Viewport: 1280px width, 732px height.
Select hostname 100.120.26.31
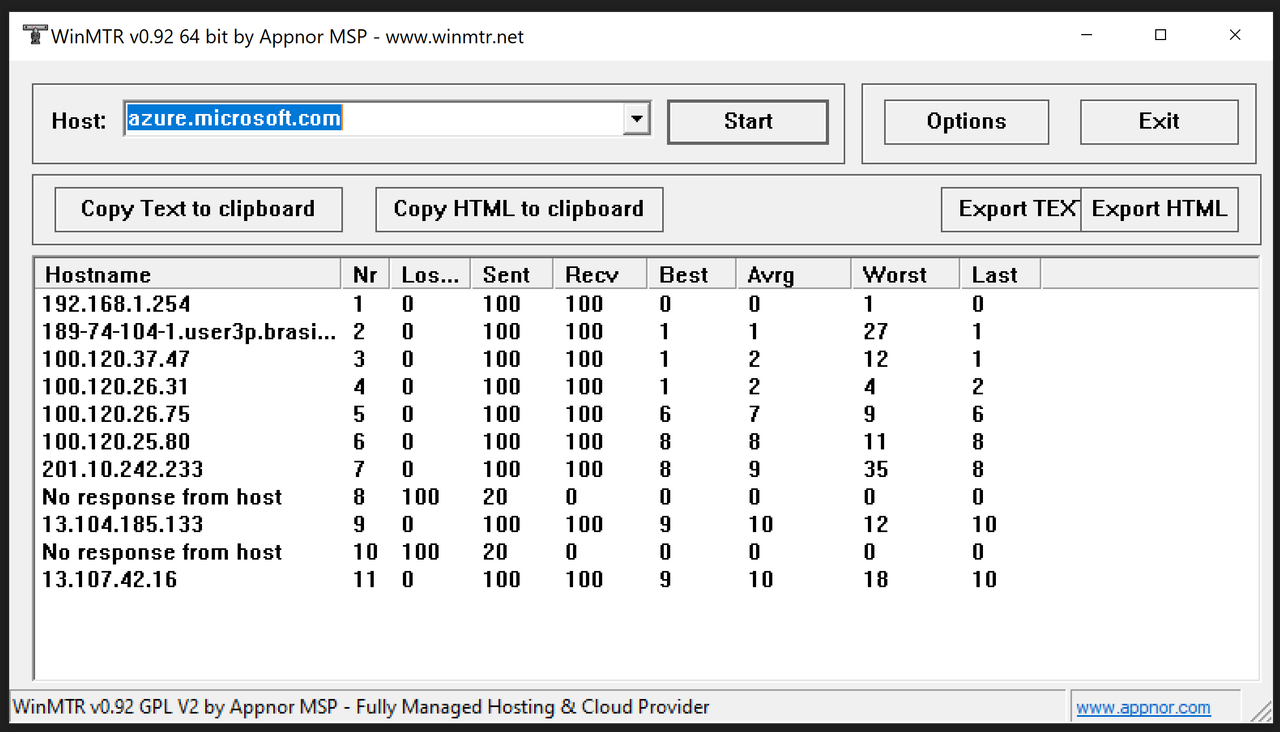pyautogui.click(x=115, y=387)
